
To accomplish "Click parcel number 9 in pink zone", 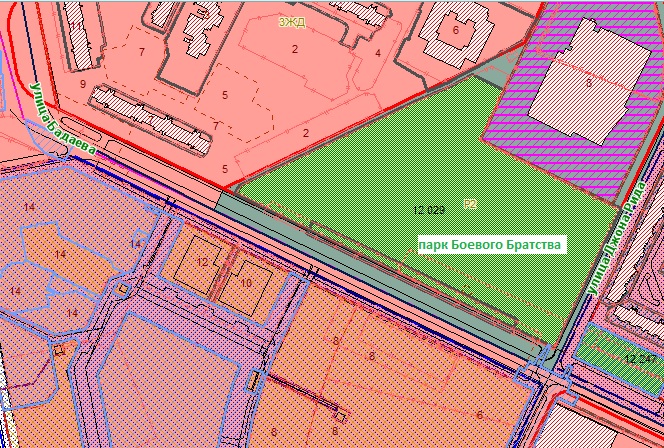I will click(x=83, y=86).
